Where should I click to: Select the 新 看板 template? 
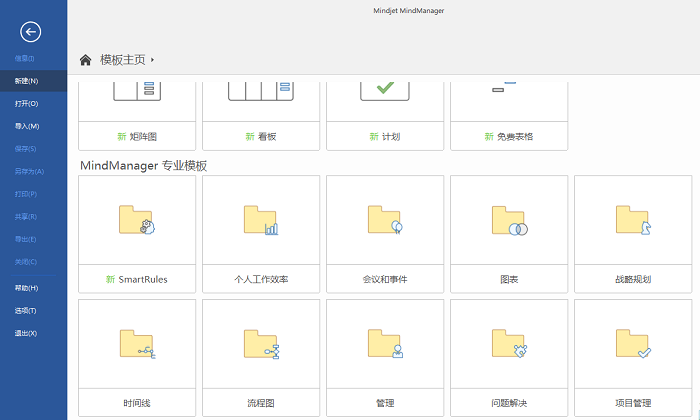[x=261, y=116]
